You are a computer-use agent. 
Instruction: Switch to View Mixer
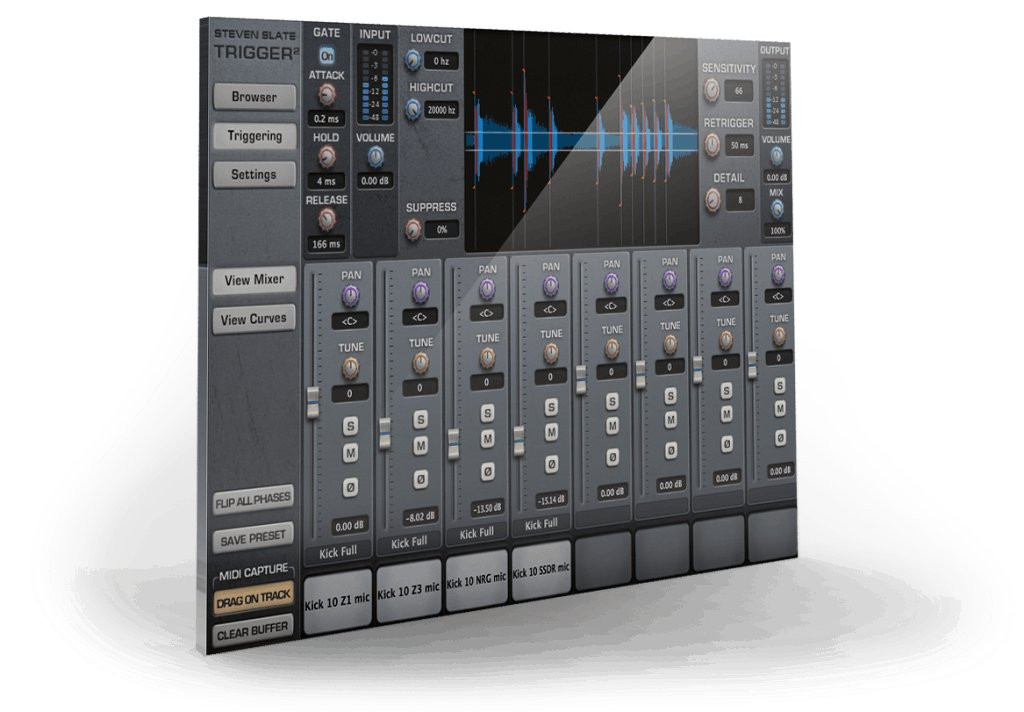[254, 280]
